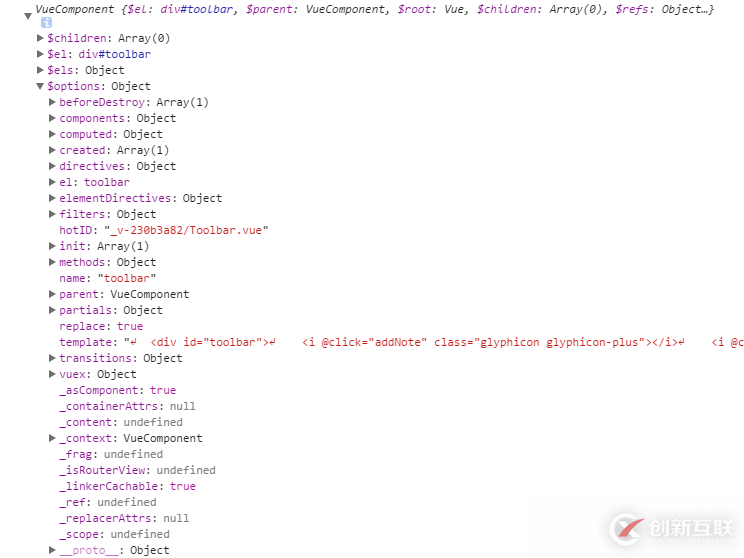Click the blue info icon under VueComponent

coord(46,22)
